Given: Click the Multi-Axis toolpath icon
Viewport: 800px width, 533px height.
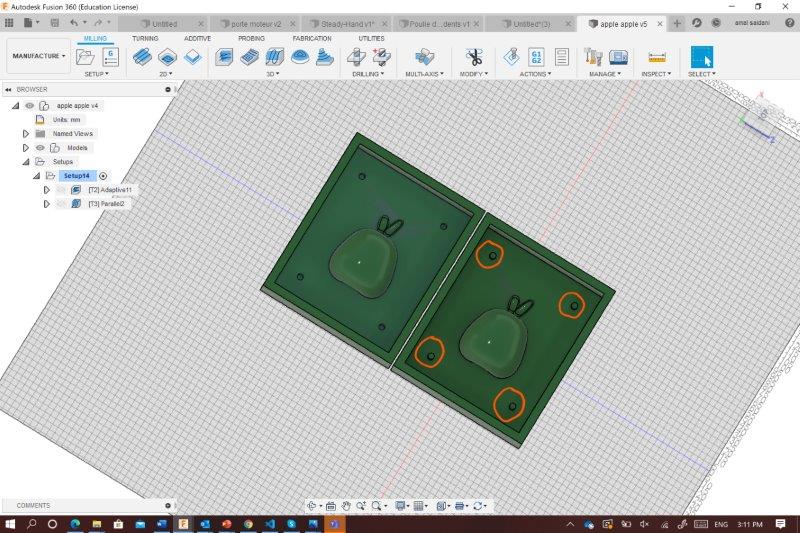Looking at the screenshot, I should point(425,57).
